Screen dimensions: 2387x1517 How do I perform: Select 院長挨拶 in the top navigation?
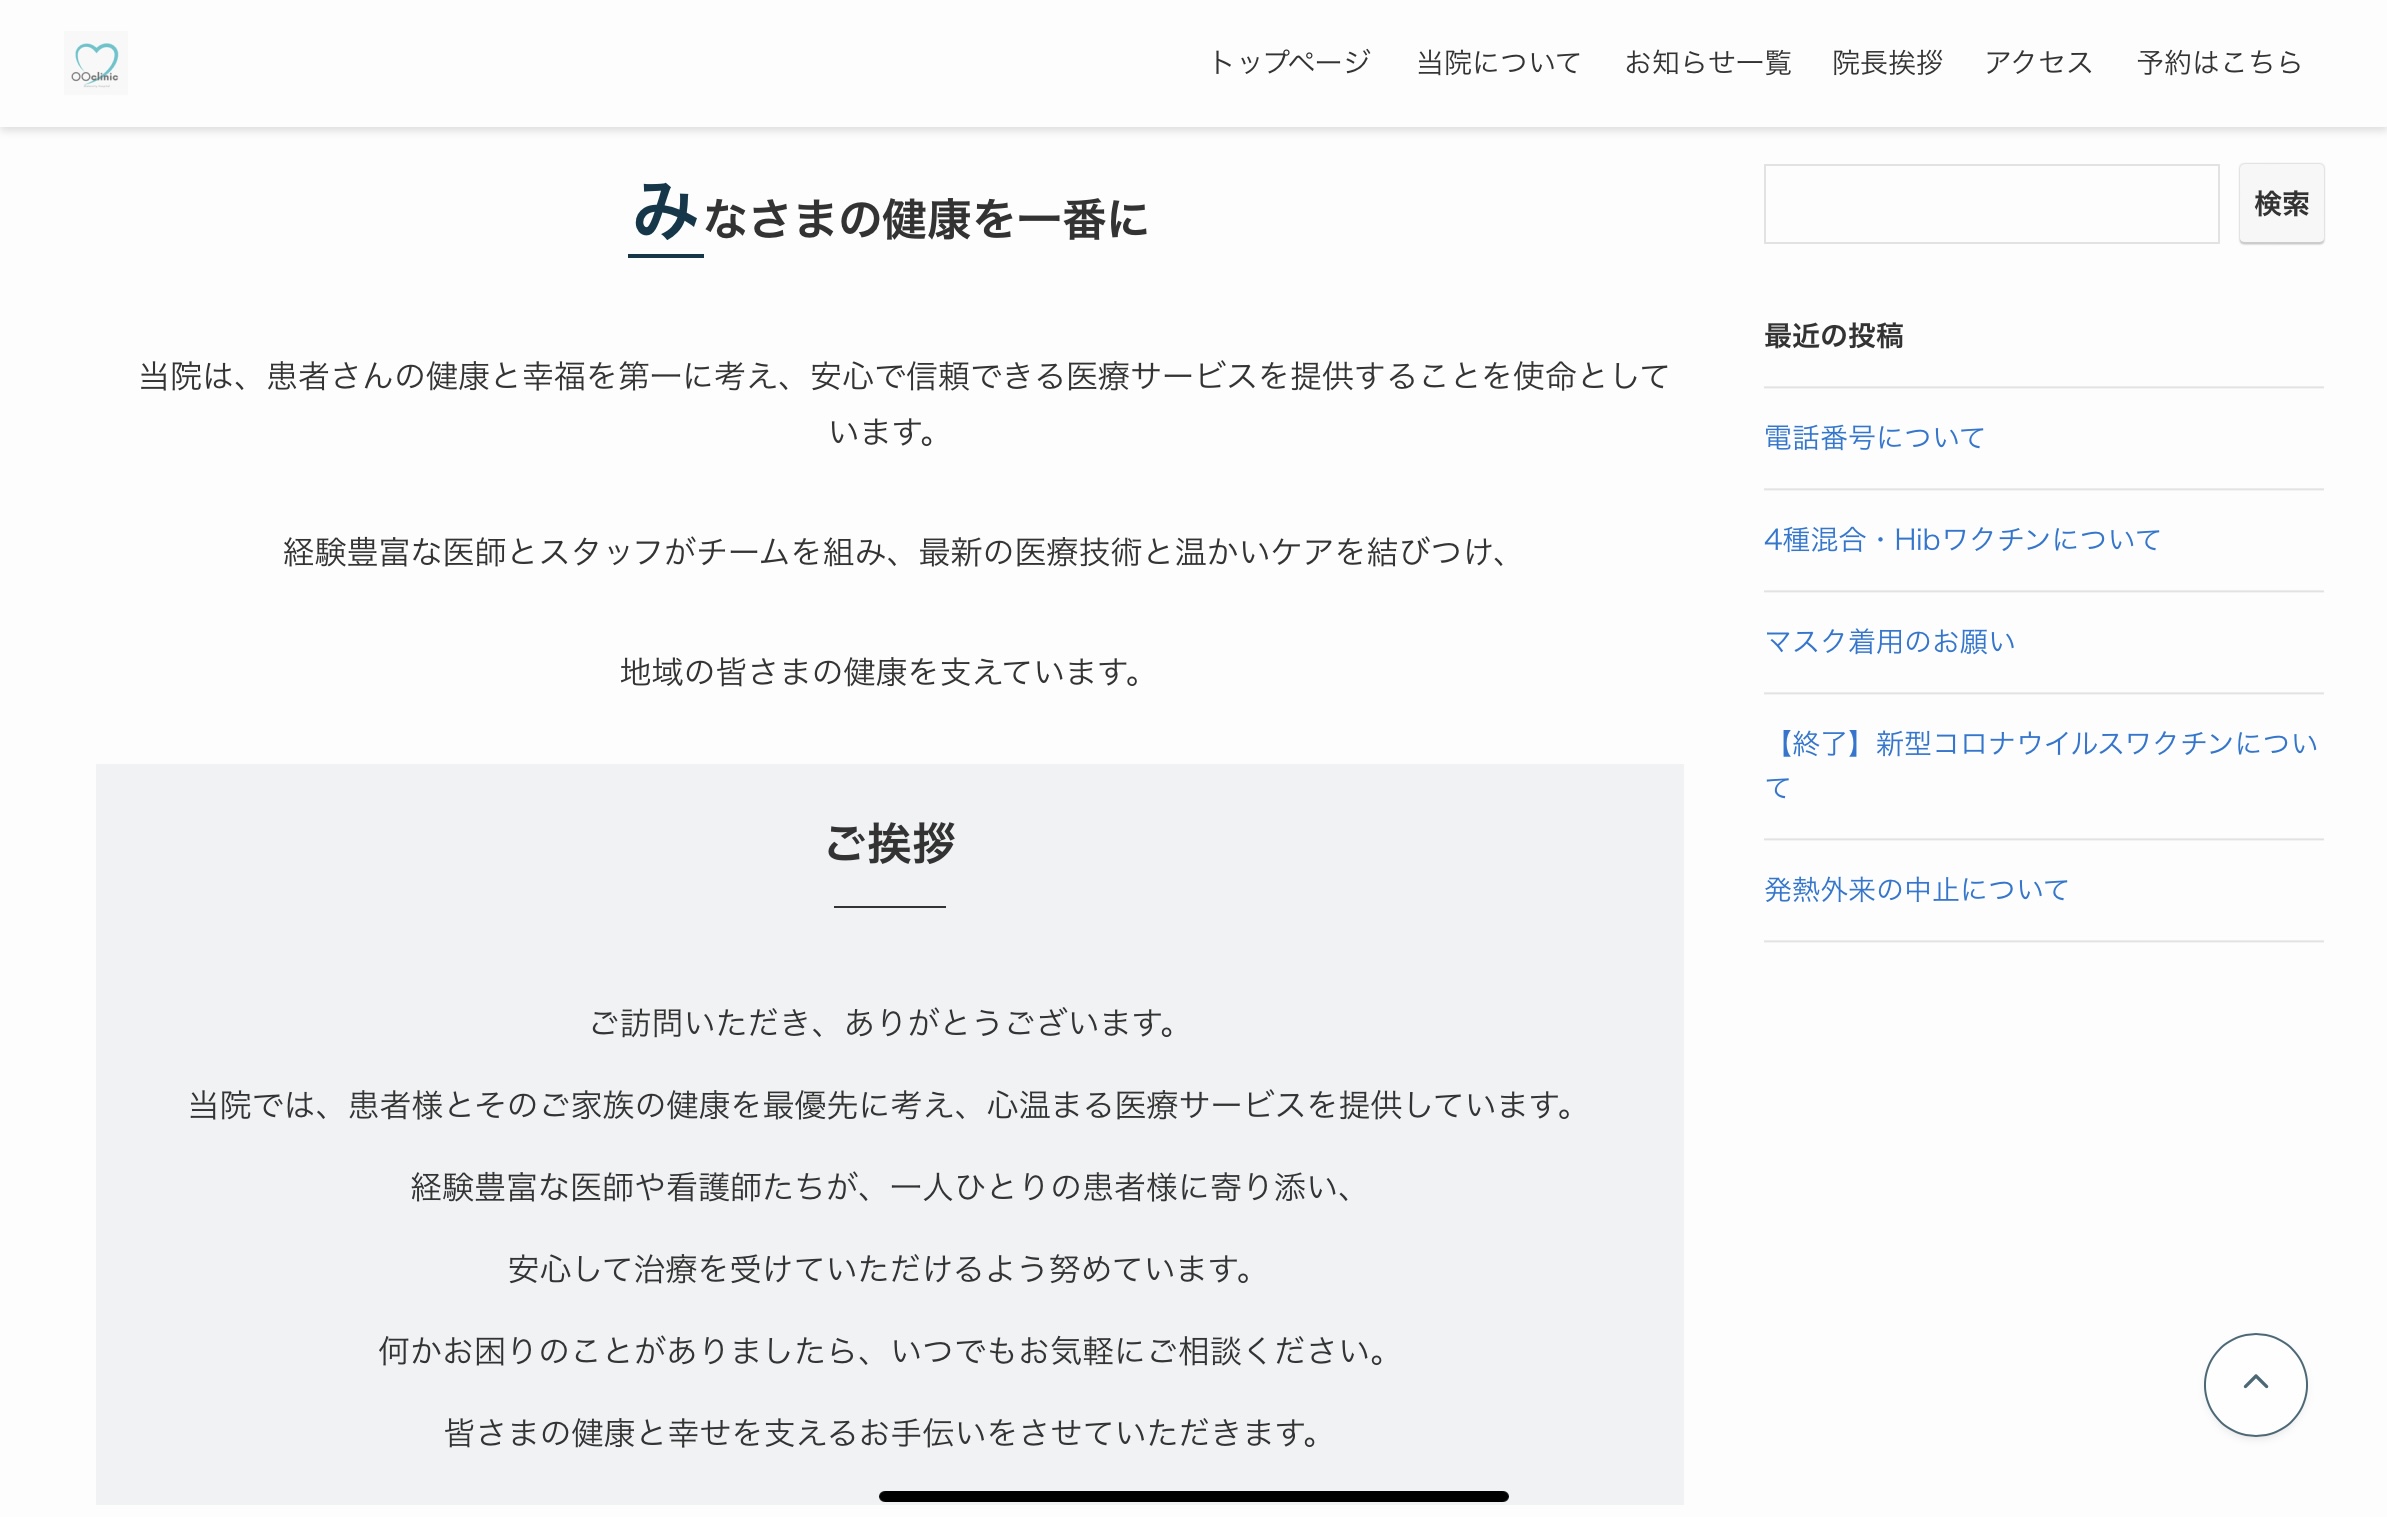point(1887,63)
